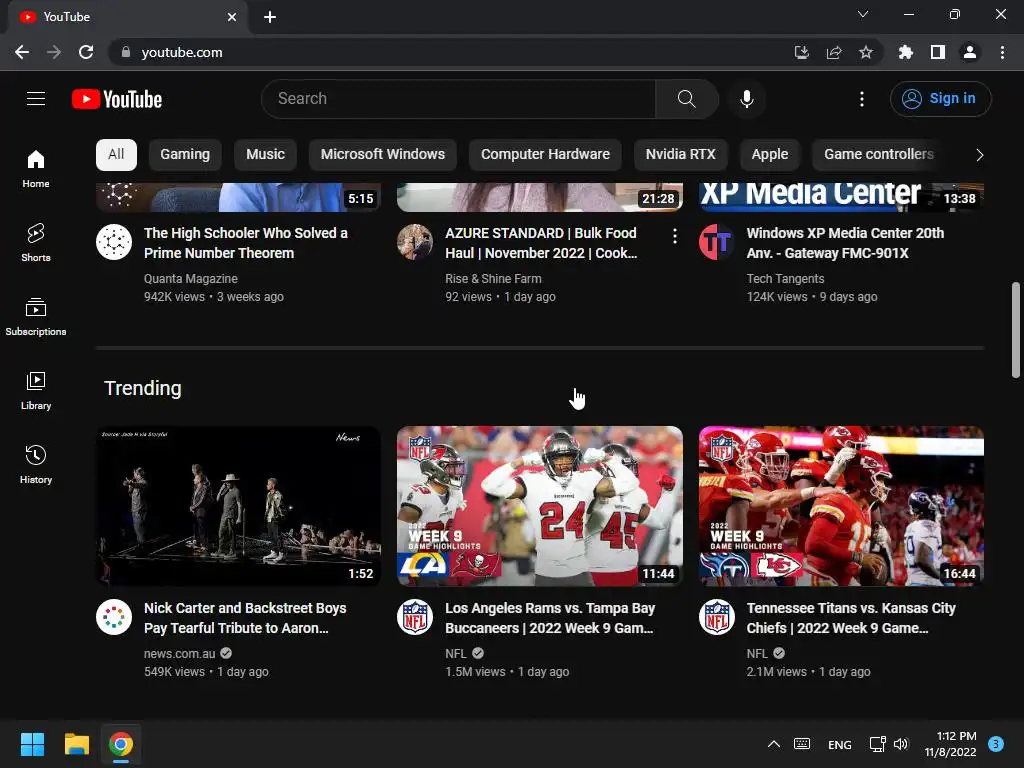Open Los Angeles Rams vs. Tampa Bay title
Viewport: 1024px width, 768px height.
tap(550, 618)
